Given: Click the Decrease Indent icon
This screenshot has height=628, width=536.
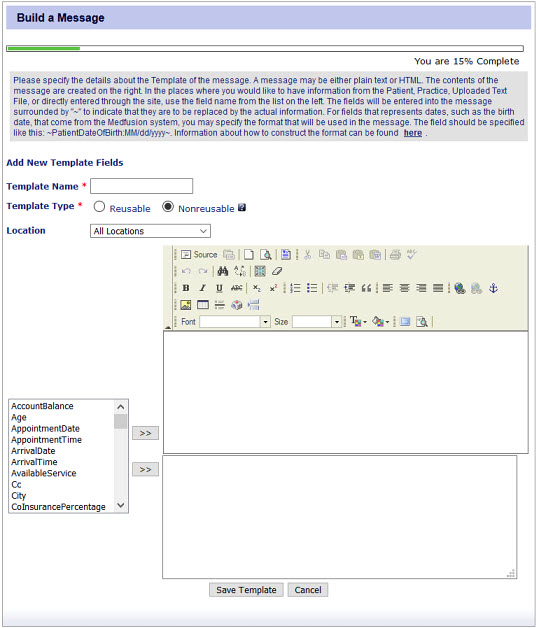Looking at the screenshot, I should [332, 288].
